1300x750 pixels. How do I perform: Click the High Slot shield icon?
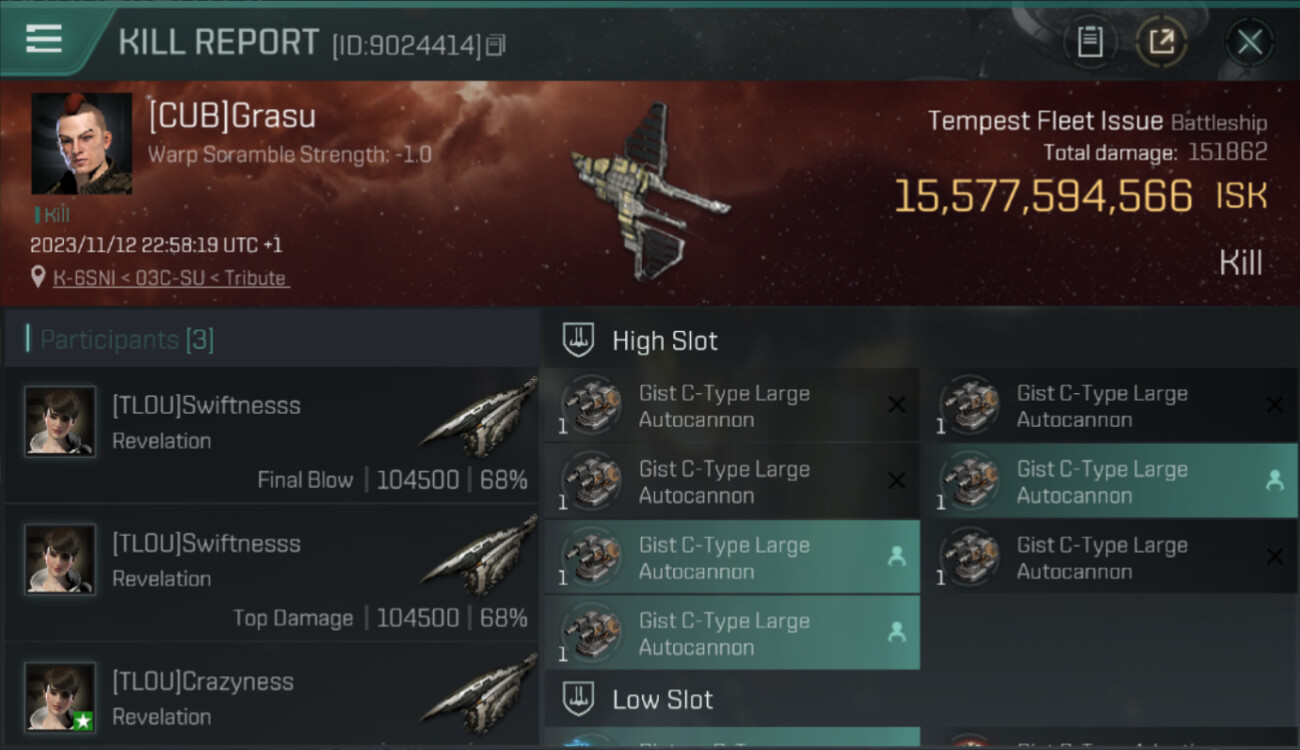(x=578, y=340)
